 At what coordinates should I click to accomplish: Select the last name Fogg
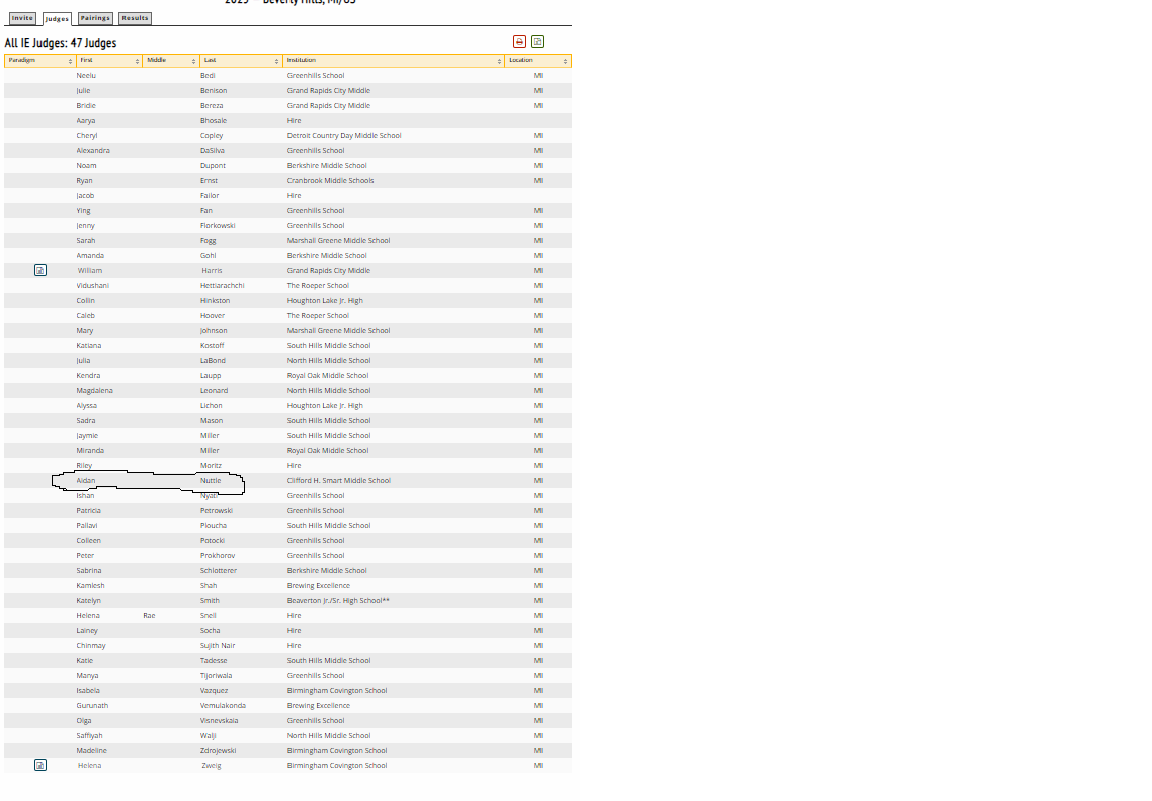[x=208, y=241]
